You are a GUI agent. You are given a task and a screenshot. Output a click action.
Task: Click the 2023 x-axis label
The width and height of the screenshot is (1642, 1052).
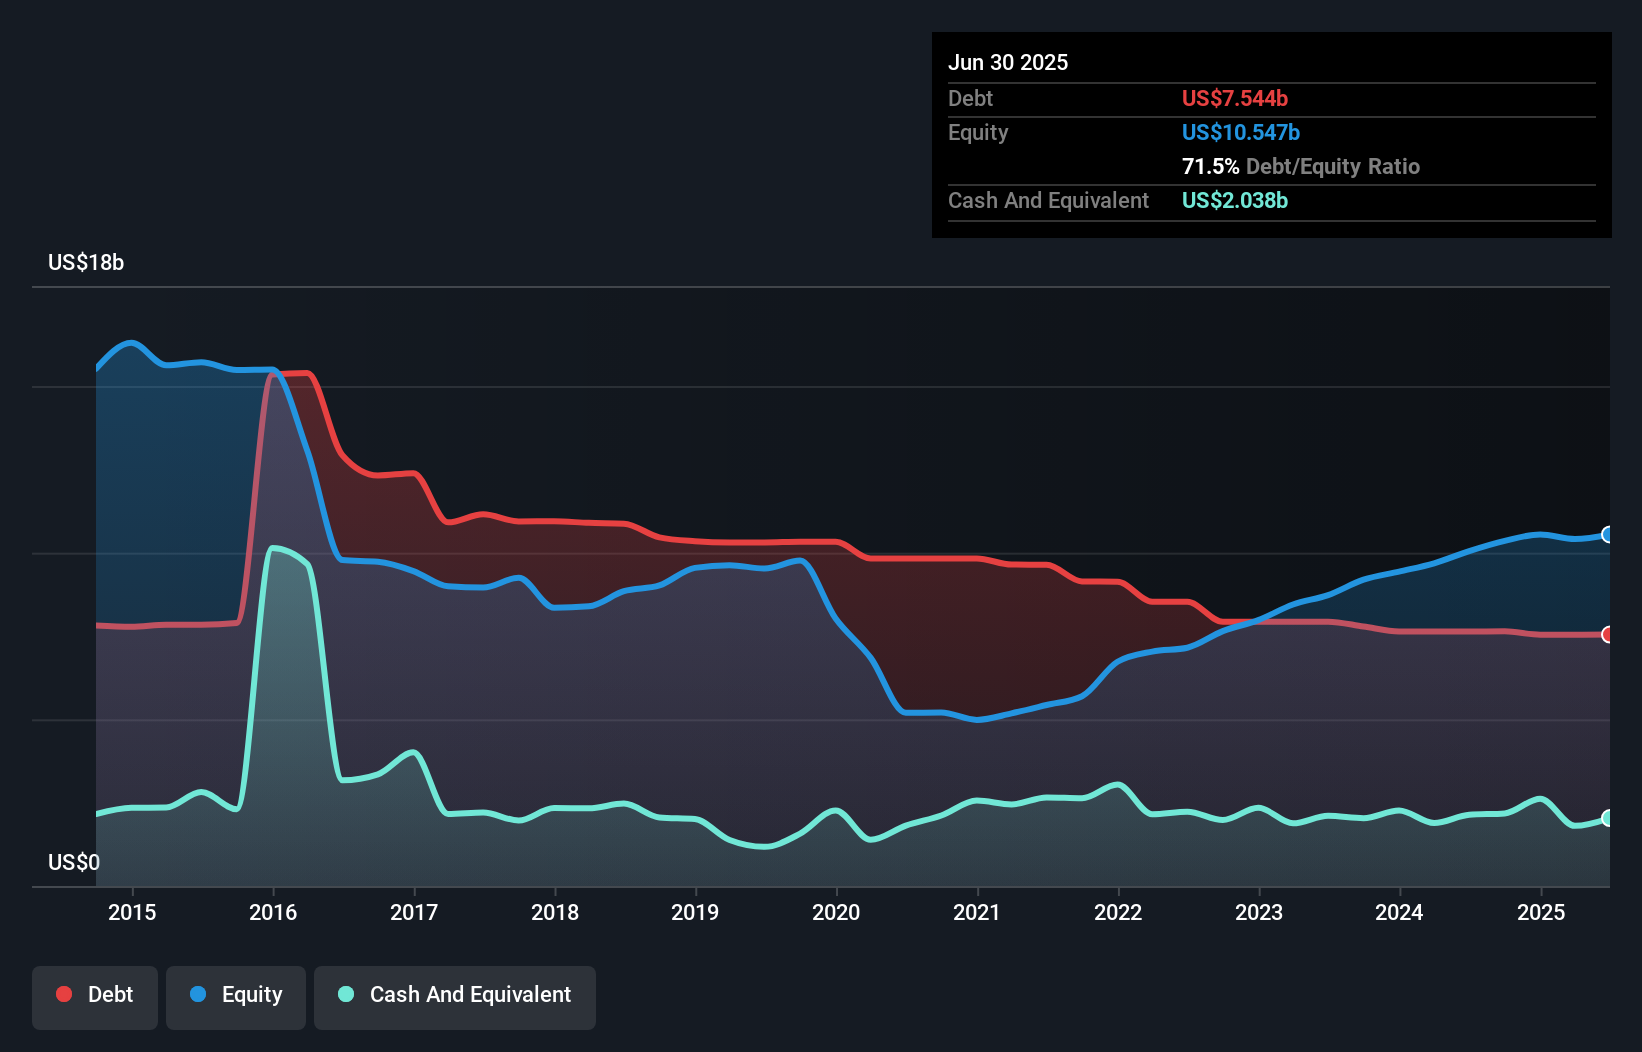1258,912
